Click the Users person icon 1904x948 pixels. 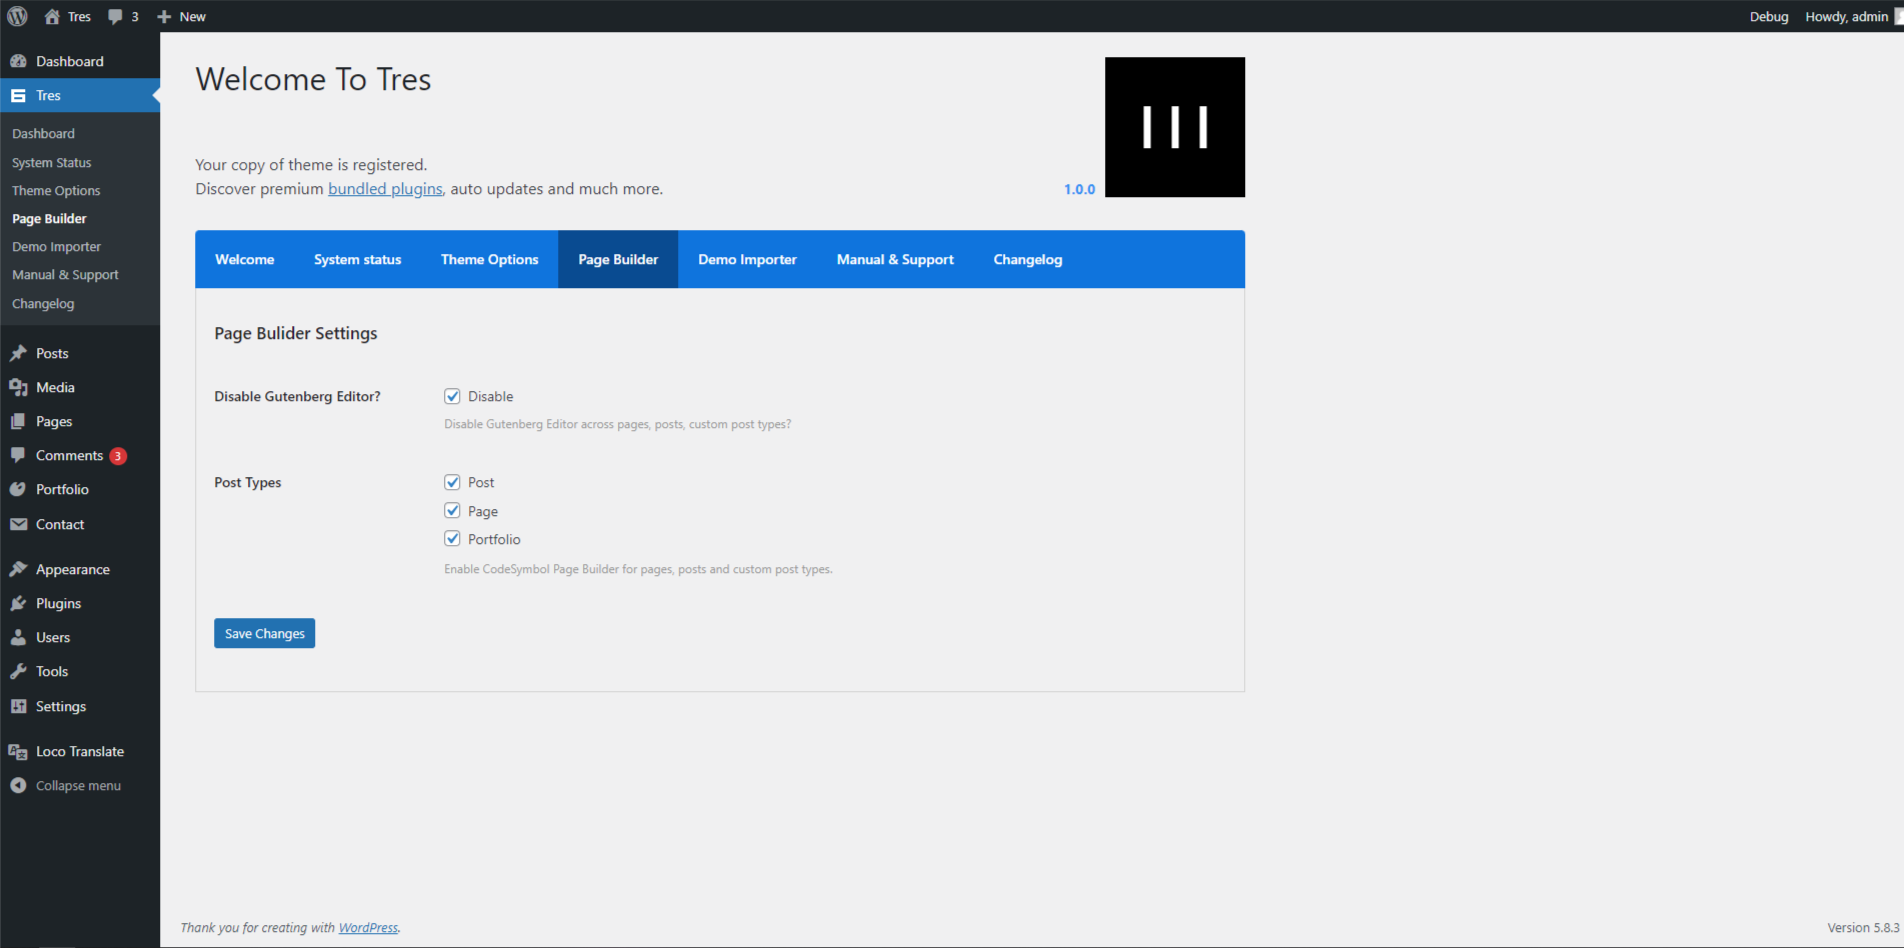click(x=18, y=637)
